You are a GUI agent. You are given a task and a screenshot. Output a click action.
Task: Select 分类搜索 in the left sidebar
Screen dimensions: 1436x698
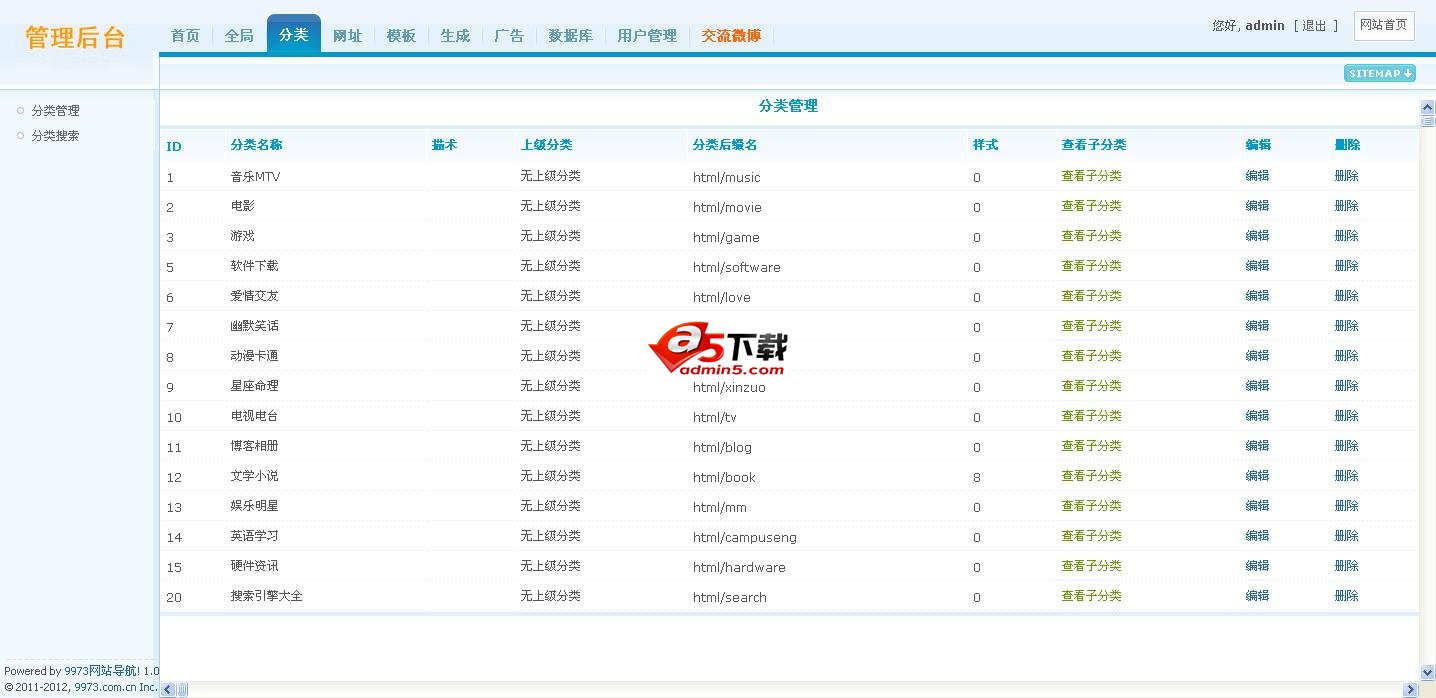(55, 136)
